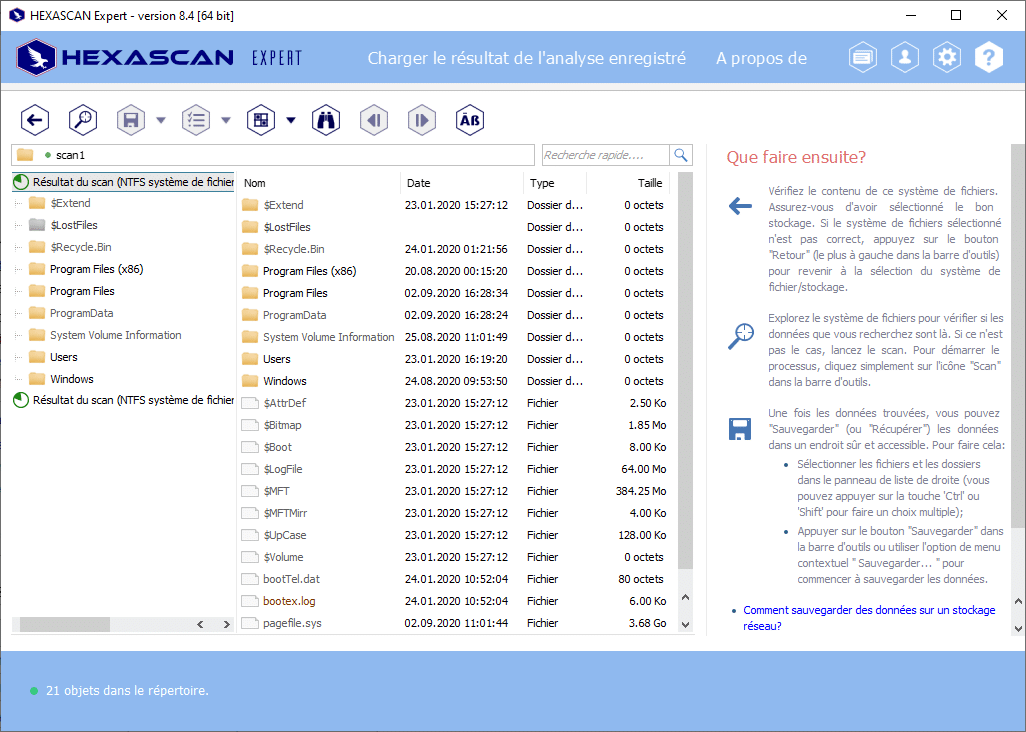The height and width of the screenshot is (732, 1026).
Task: Click the file list scroll down arrow
Action: (x=685, y=625)
